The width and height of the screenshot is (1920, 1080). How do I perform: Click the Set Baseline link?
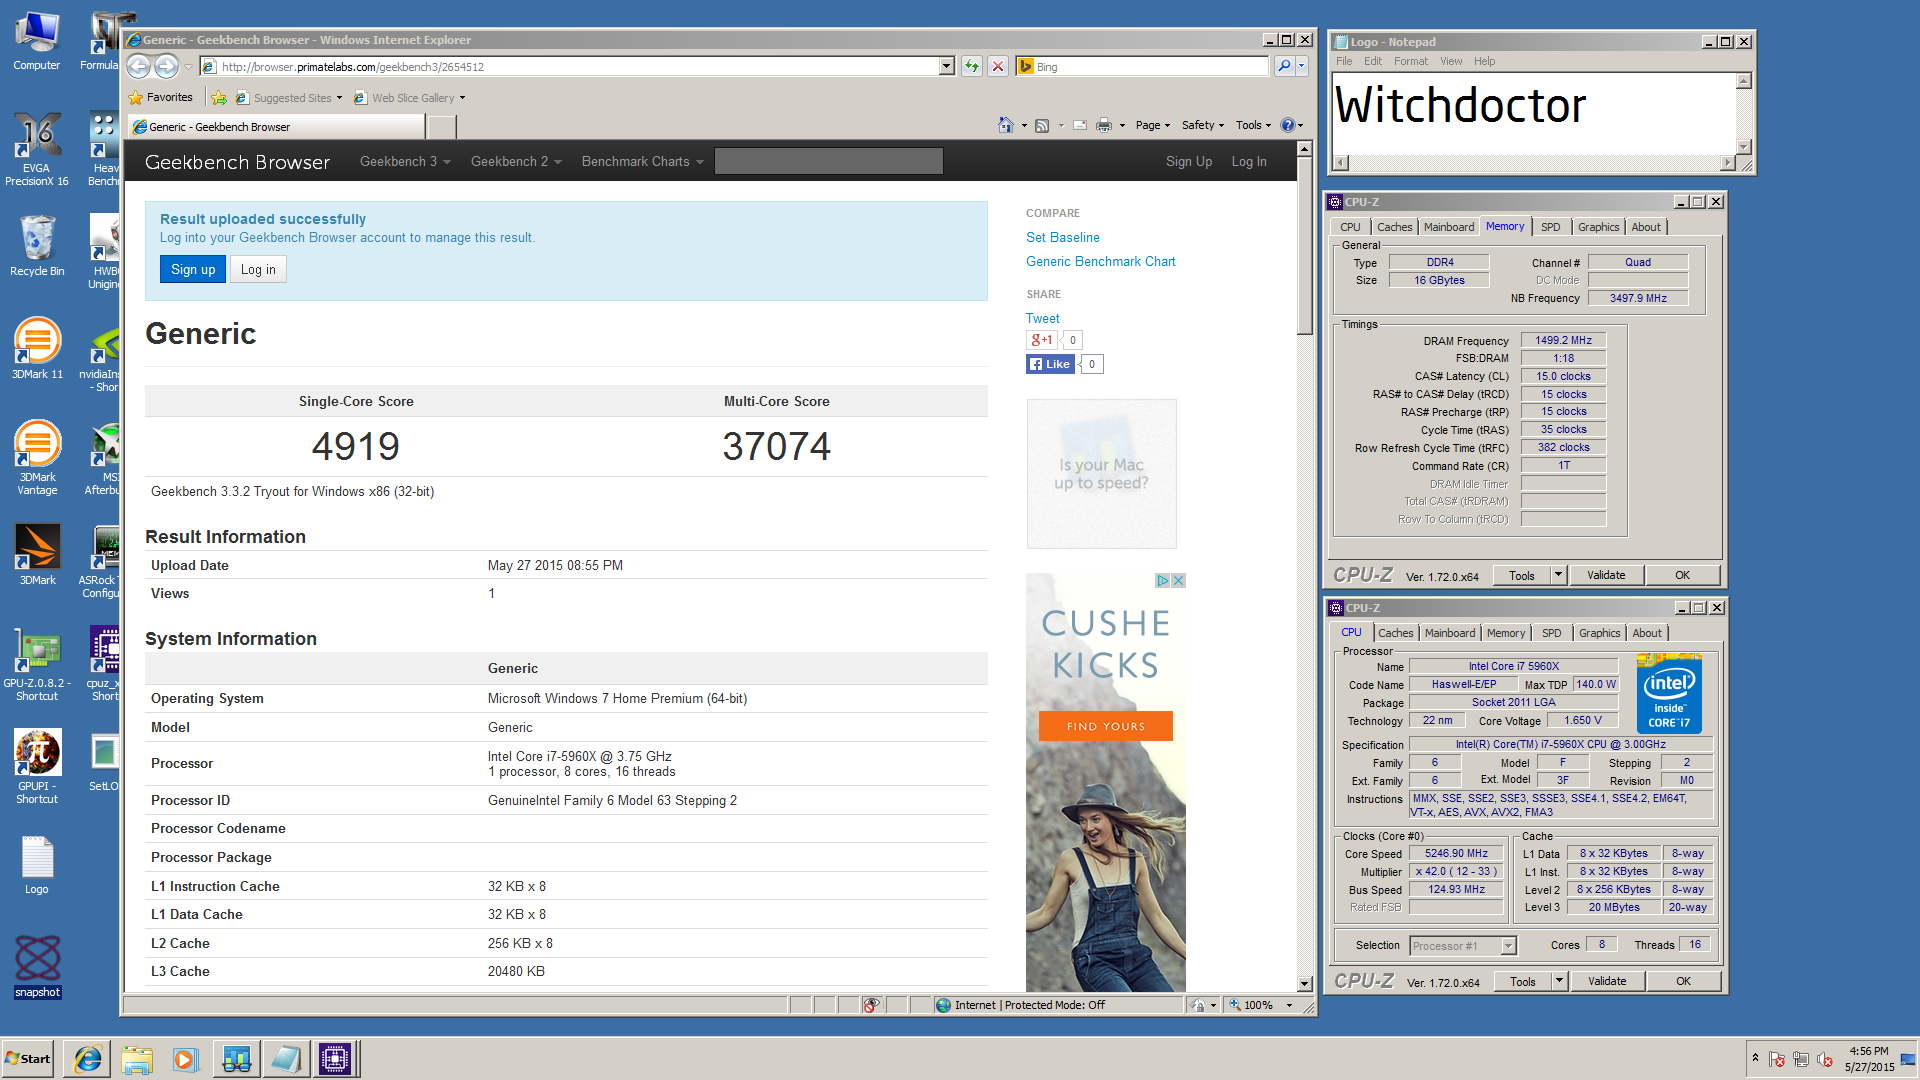tap(1062, 237)
